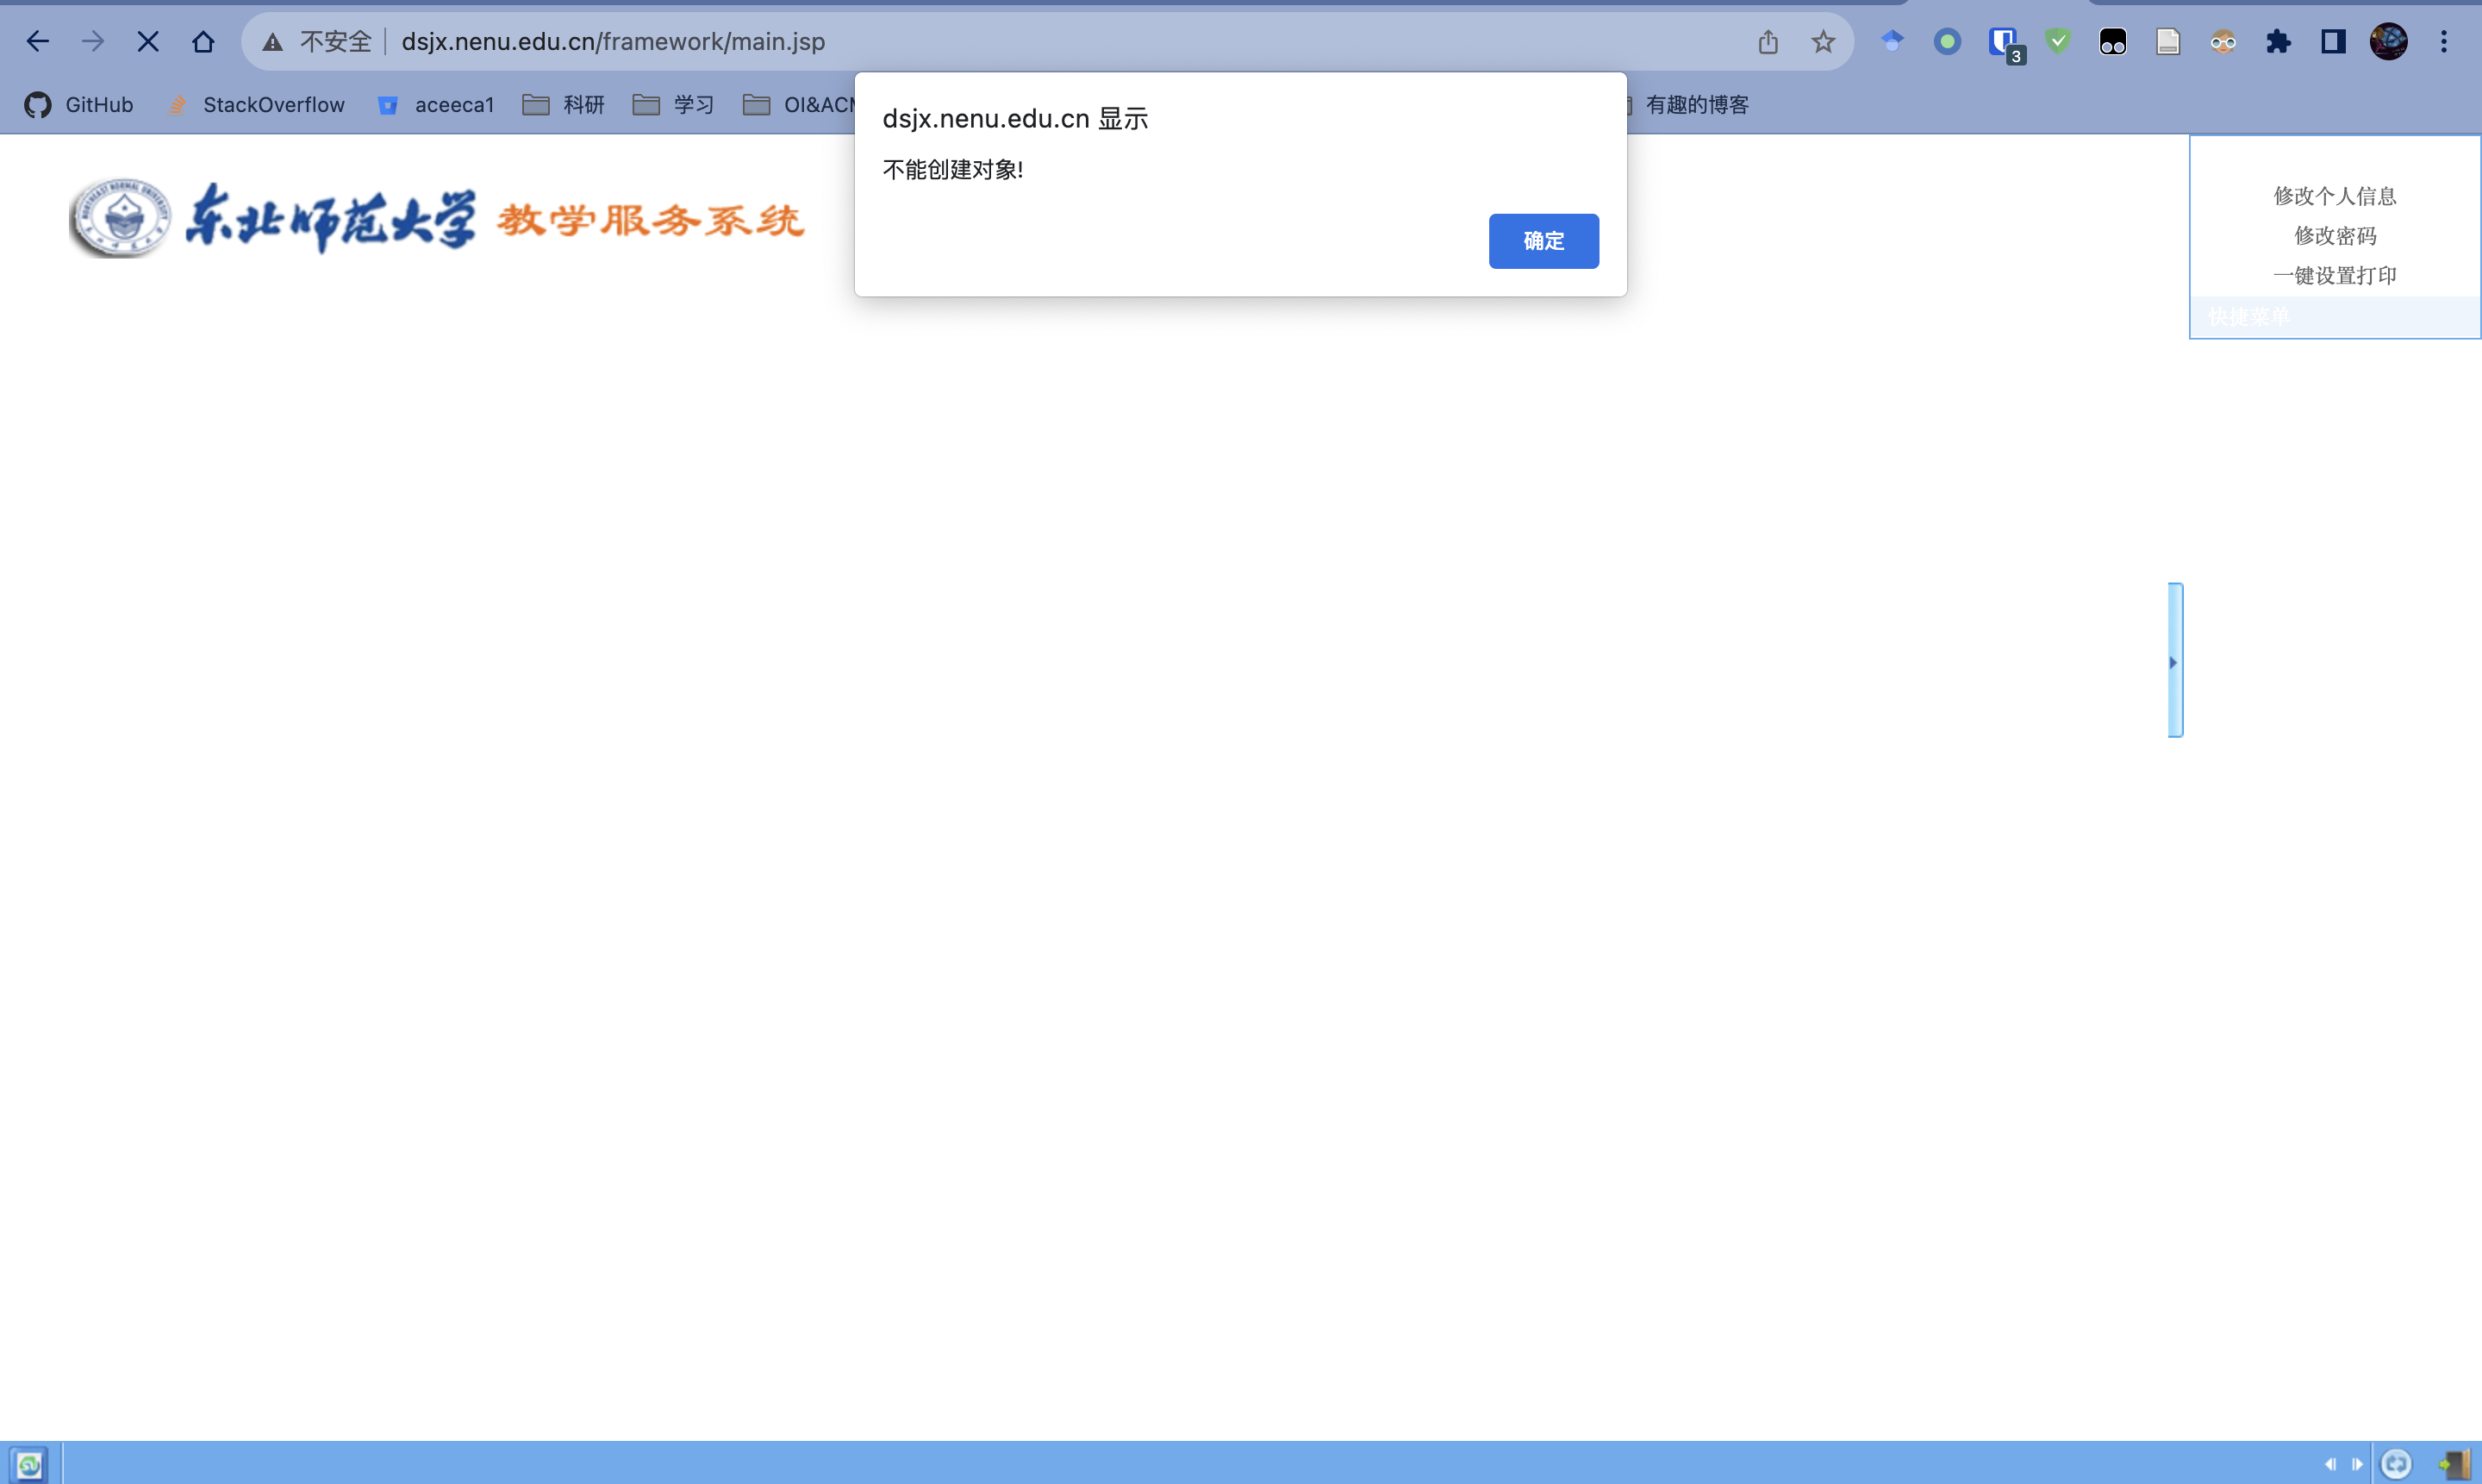The image size is (2482, 1484).
Task: Toggle the browser side panel icon
Action: 2332,41
